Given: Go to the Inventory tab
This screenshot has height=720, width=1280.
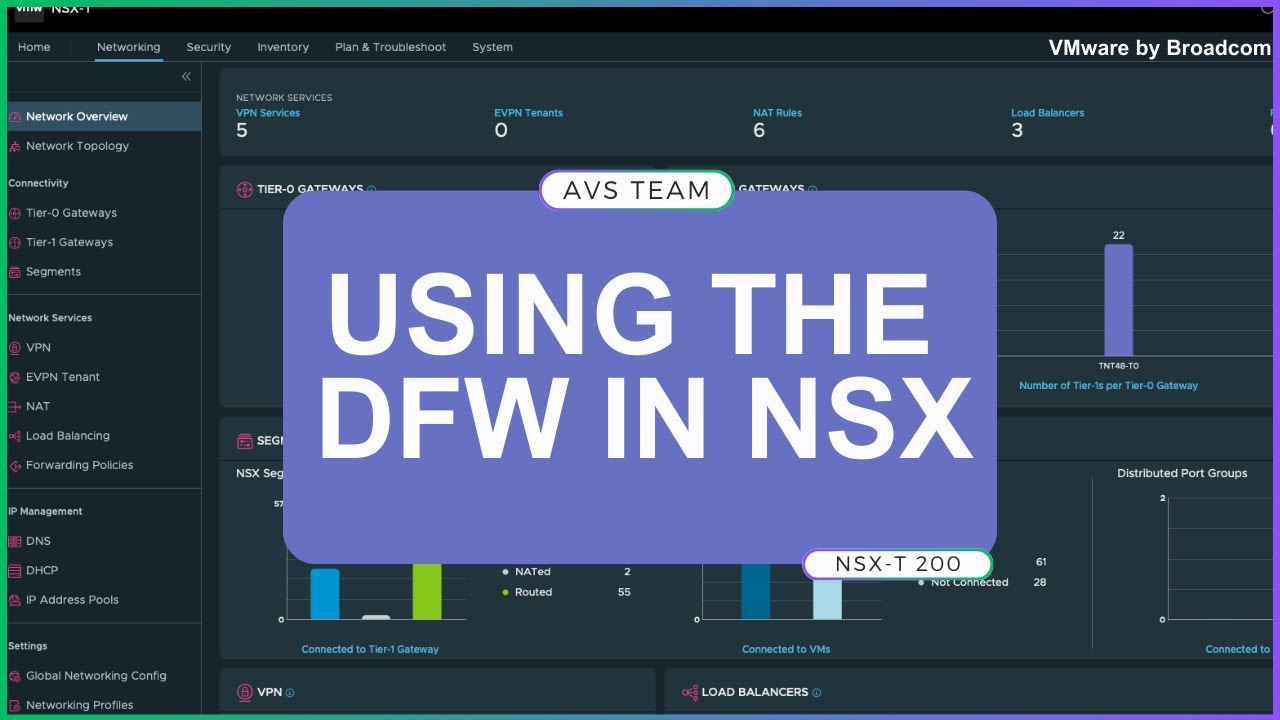Looking at the screenshot, I should pos(283,47).
